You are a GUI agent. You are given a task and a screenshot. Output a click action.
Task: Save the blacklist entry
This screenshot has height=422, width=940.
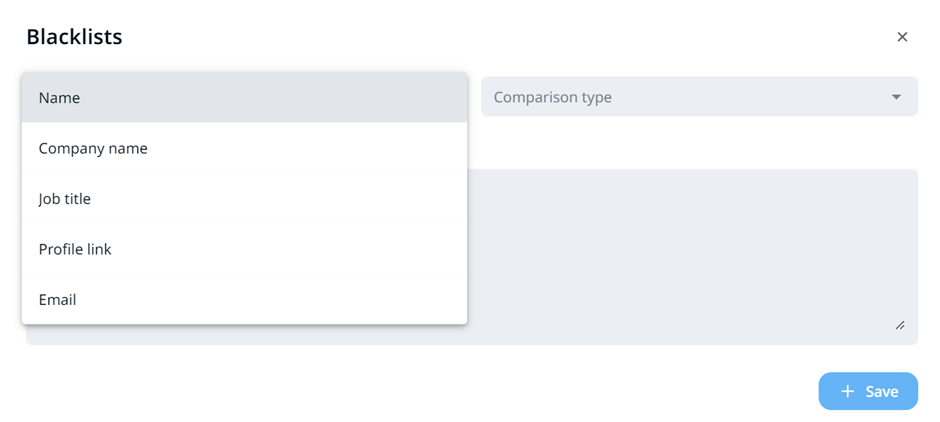click(868, 391)
